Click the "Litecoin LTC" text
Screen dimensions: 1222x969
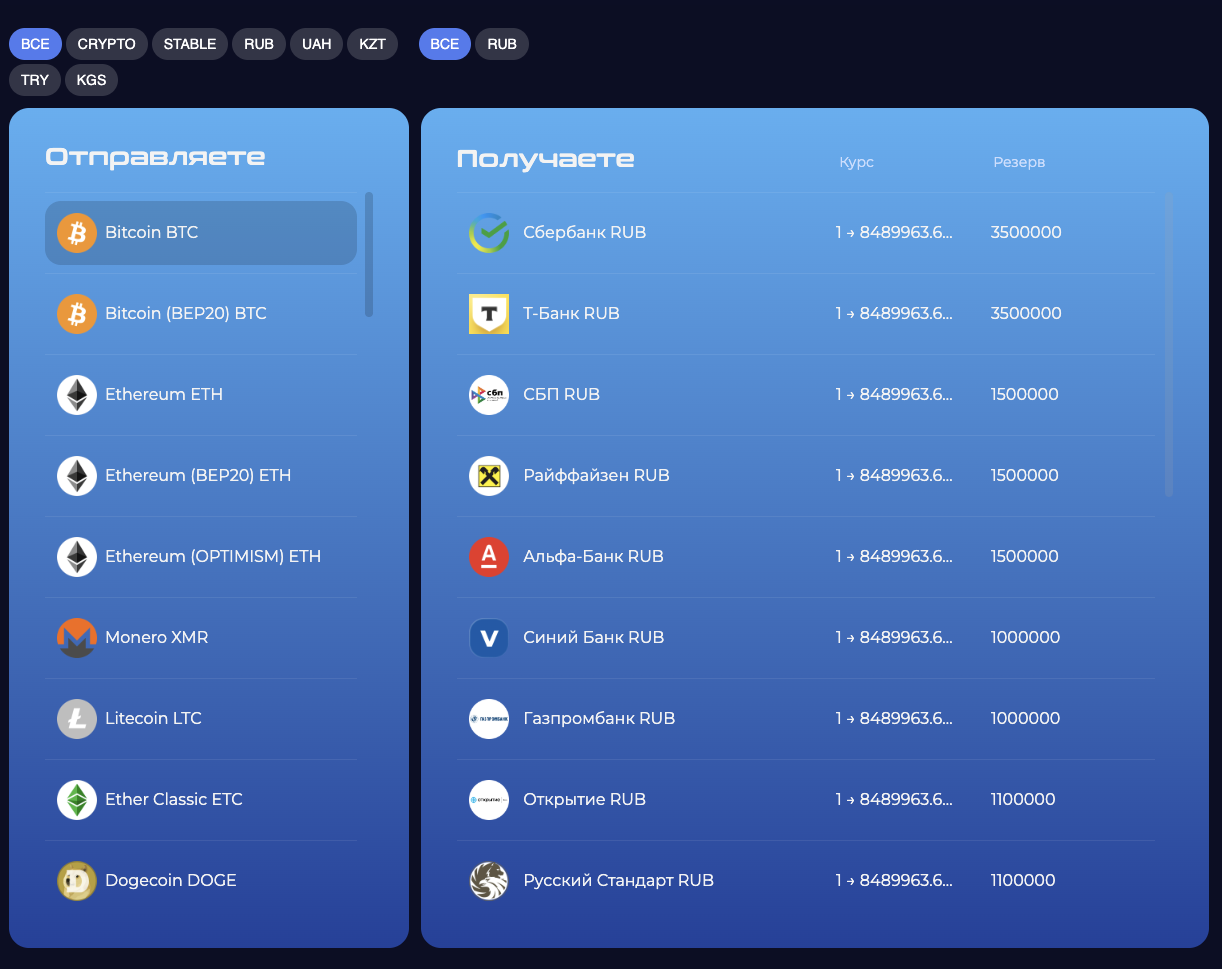point(153,718)
